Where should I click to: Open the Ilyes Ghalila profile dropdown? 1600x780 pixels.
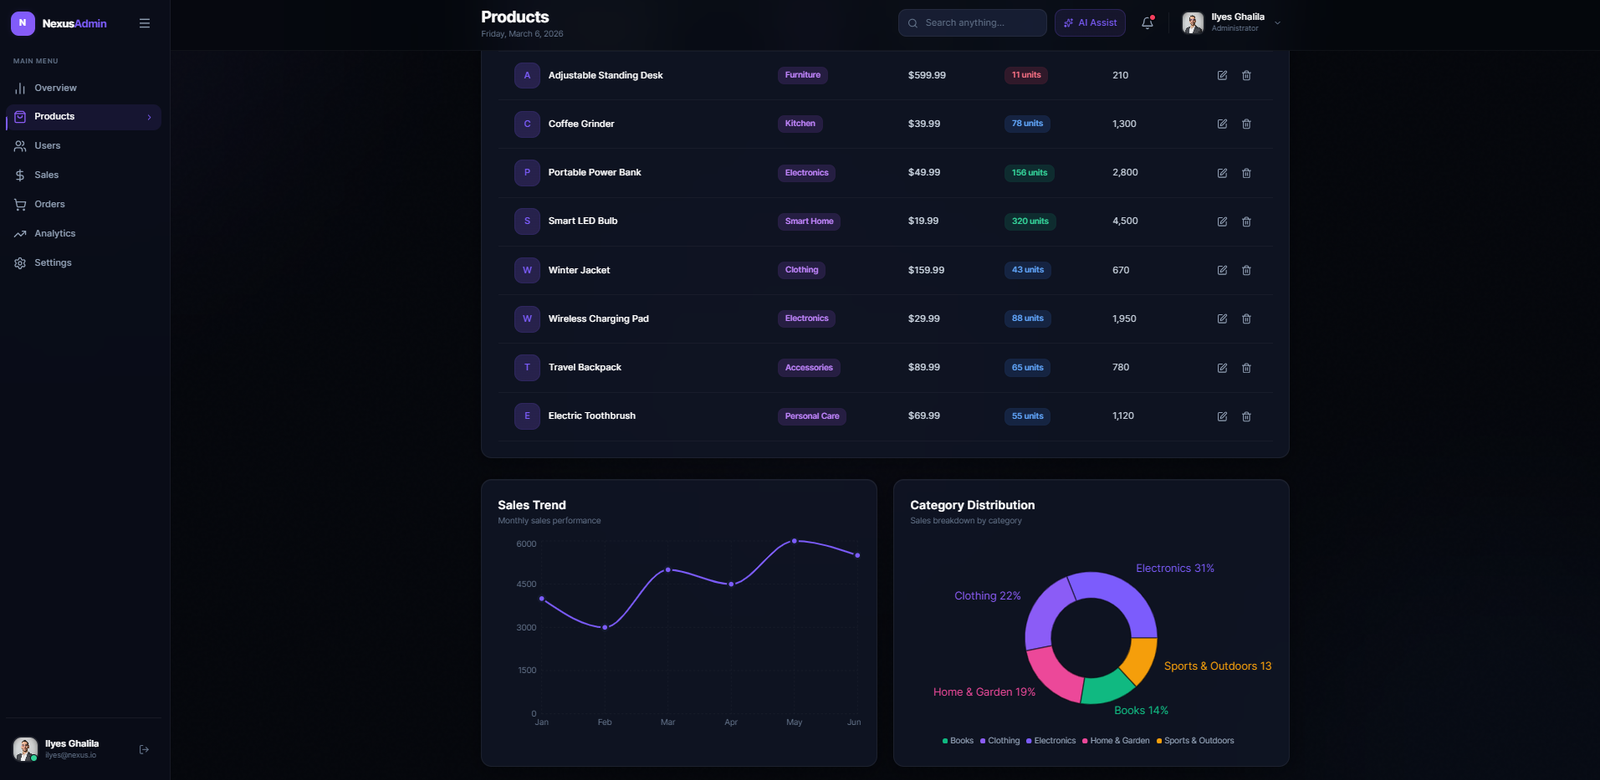coord(1231,23)
